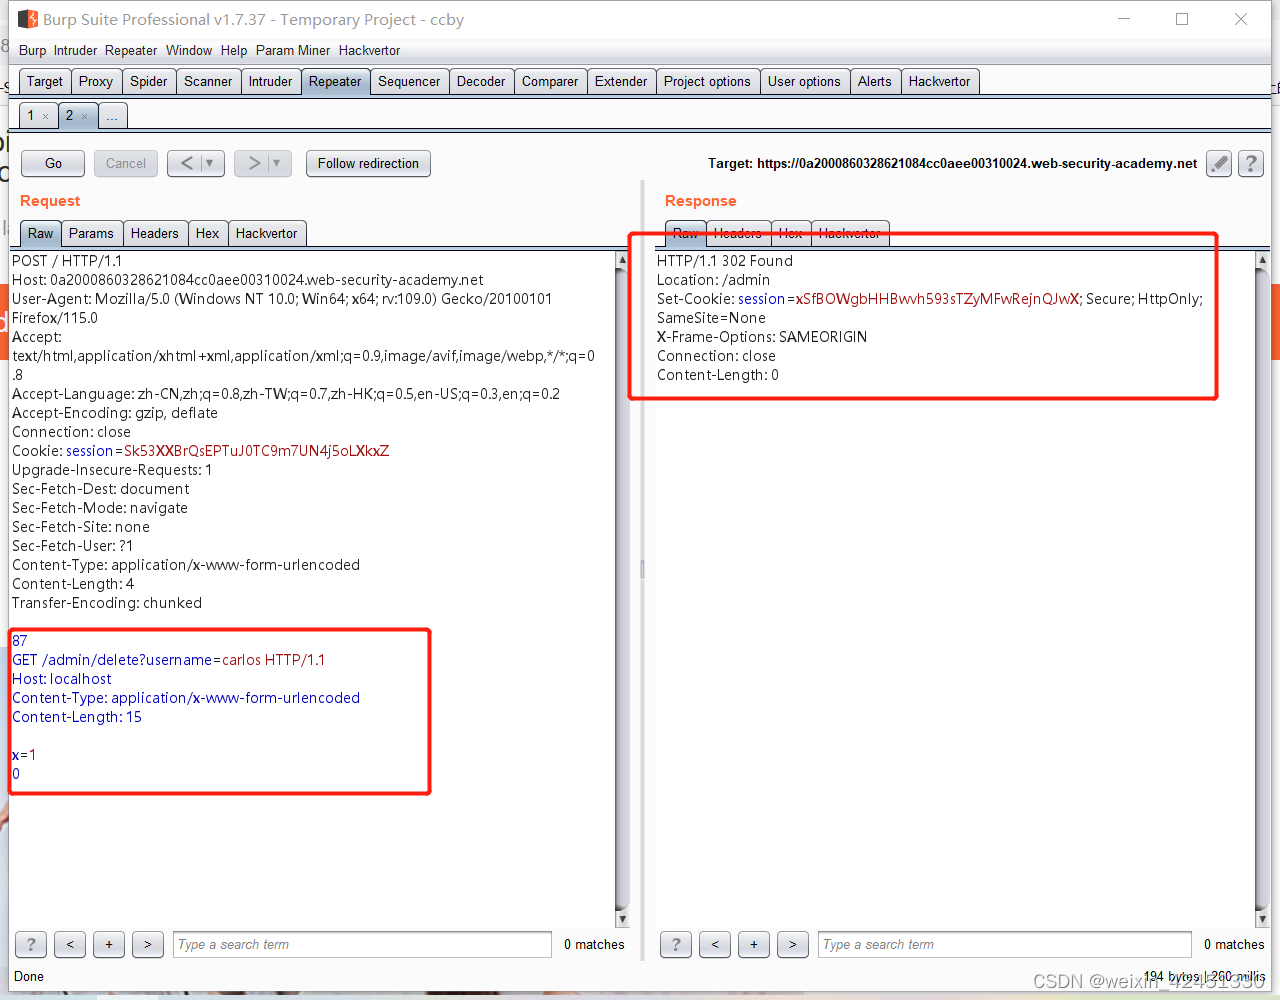Screen dimensions: 1280x1000
Task: Open the Repeater menu in menu bar
Action: pos(131,50)
